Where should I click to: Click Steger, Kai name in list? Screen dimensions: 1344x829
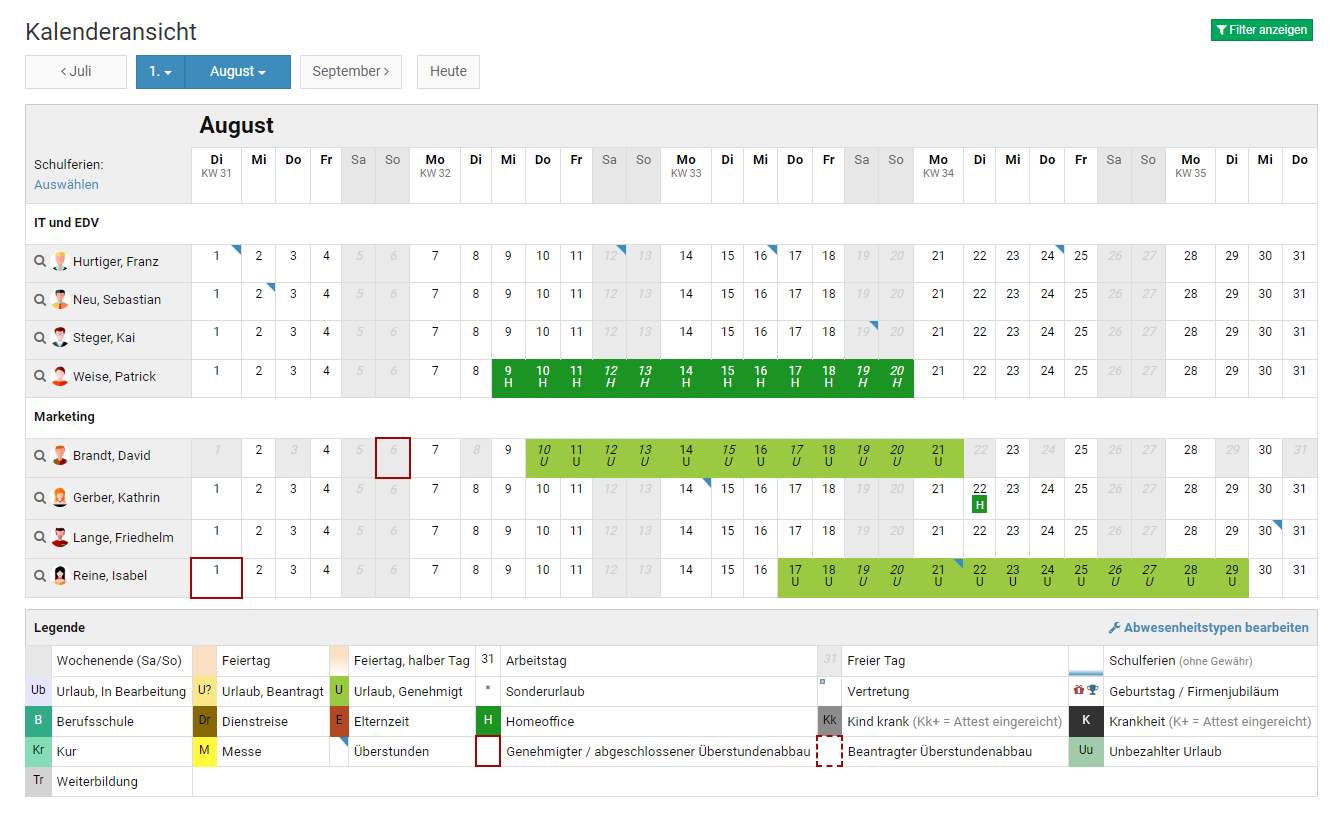[x=104, y=338]
